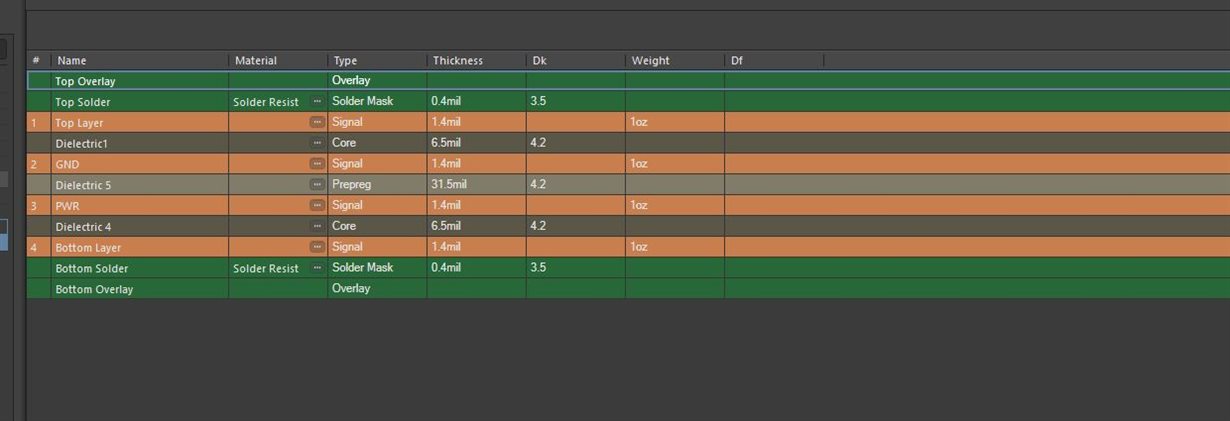This screenshot has height=421, width=1230.
Task: Click the Dk column header
Action: (x=576, y=61)
